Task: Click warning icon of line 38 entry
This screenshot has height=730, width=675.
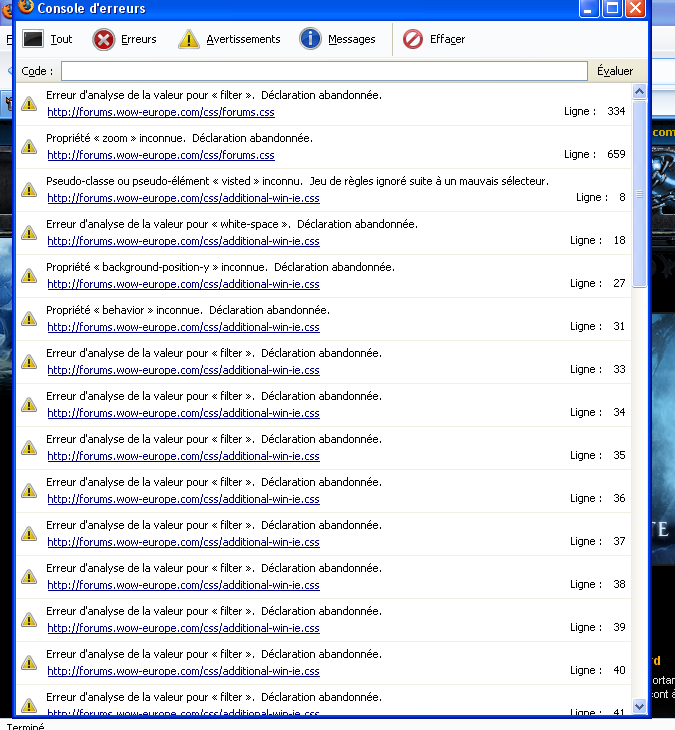Action: click(29, 576)
